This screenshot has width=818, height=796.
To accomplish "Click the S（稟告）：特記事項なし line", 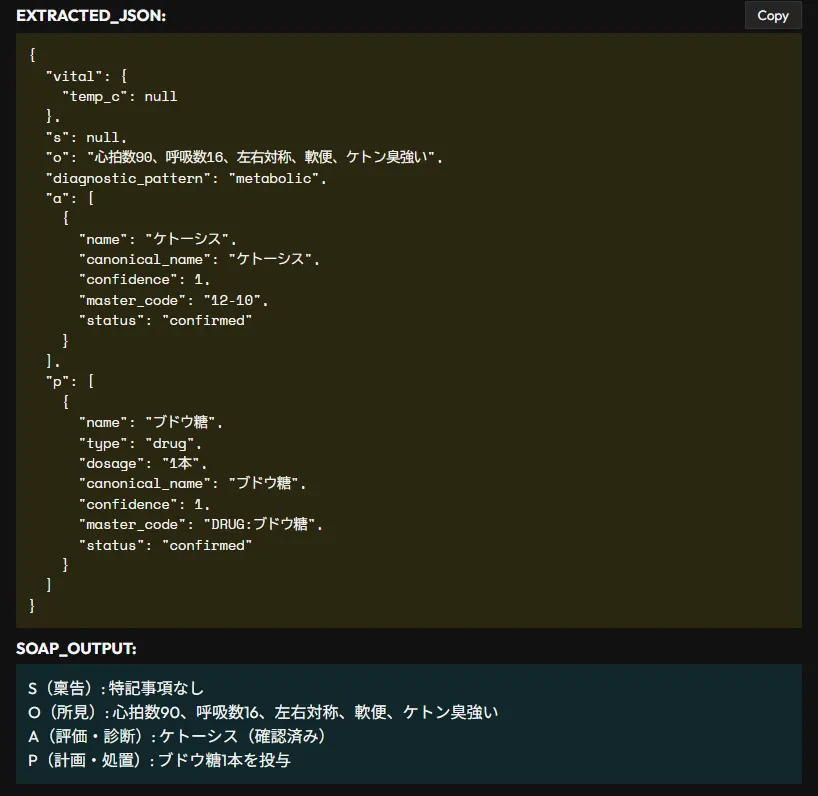I will (x=116, y=689).
